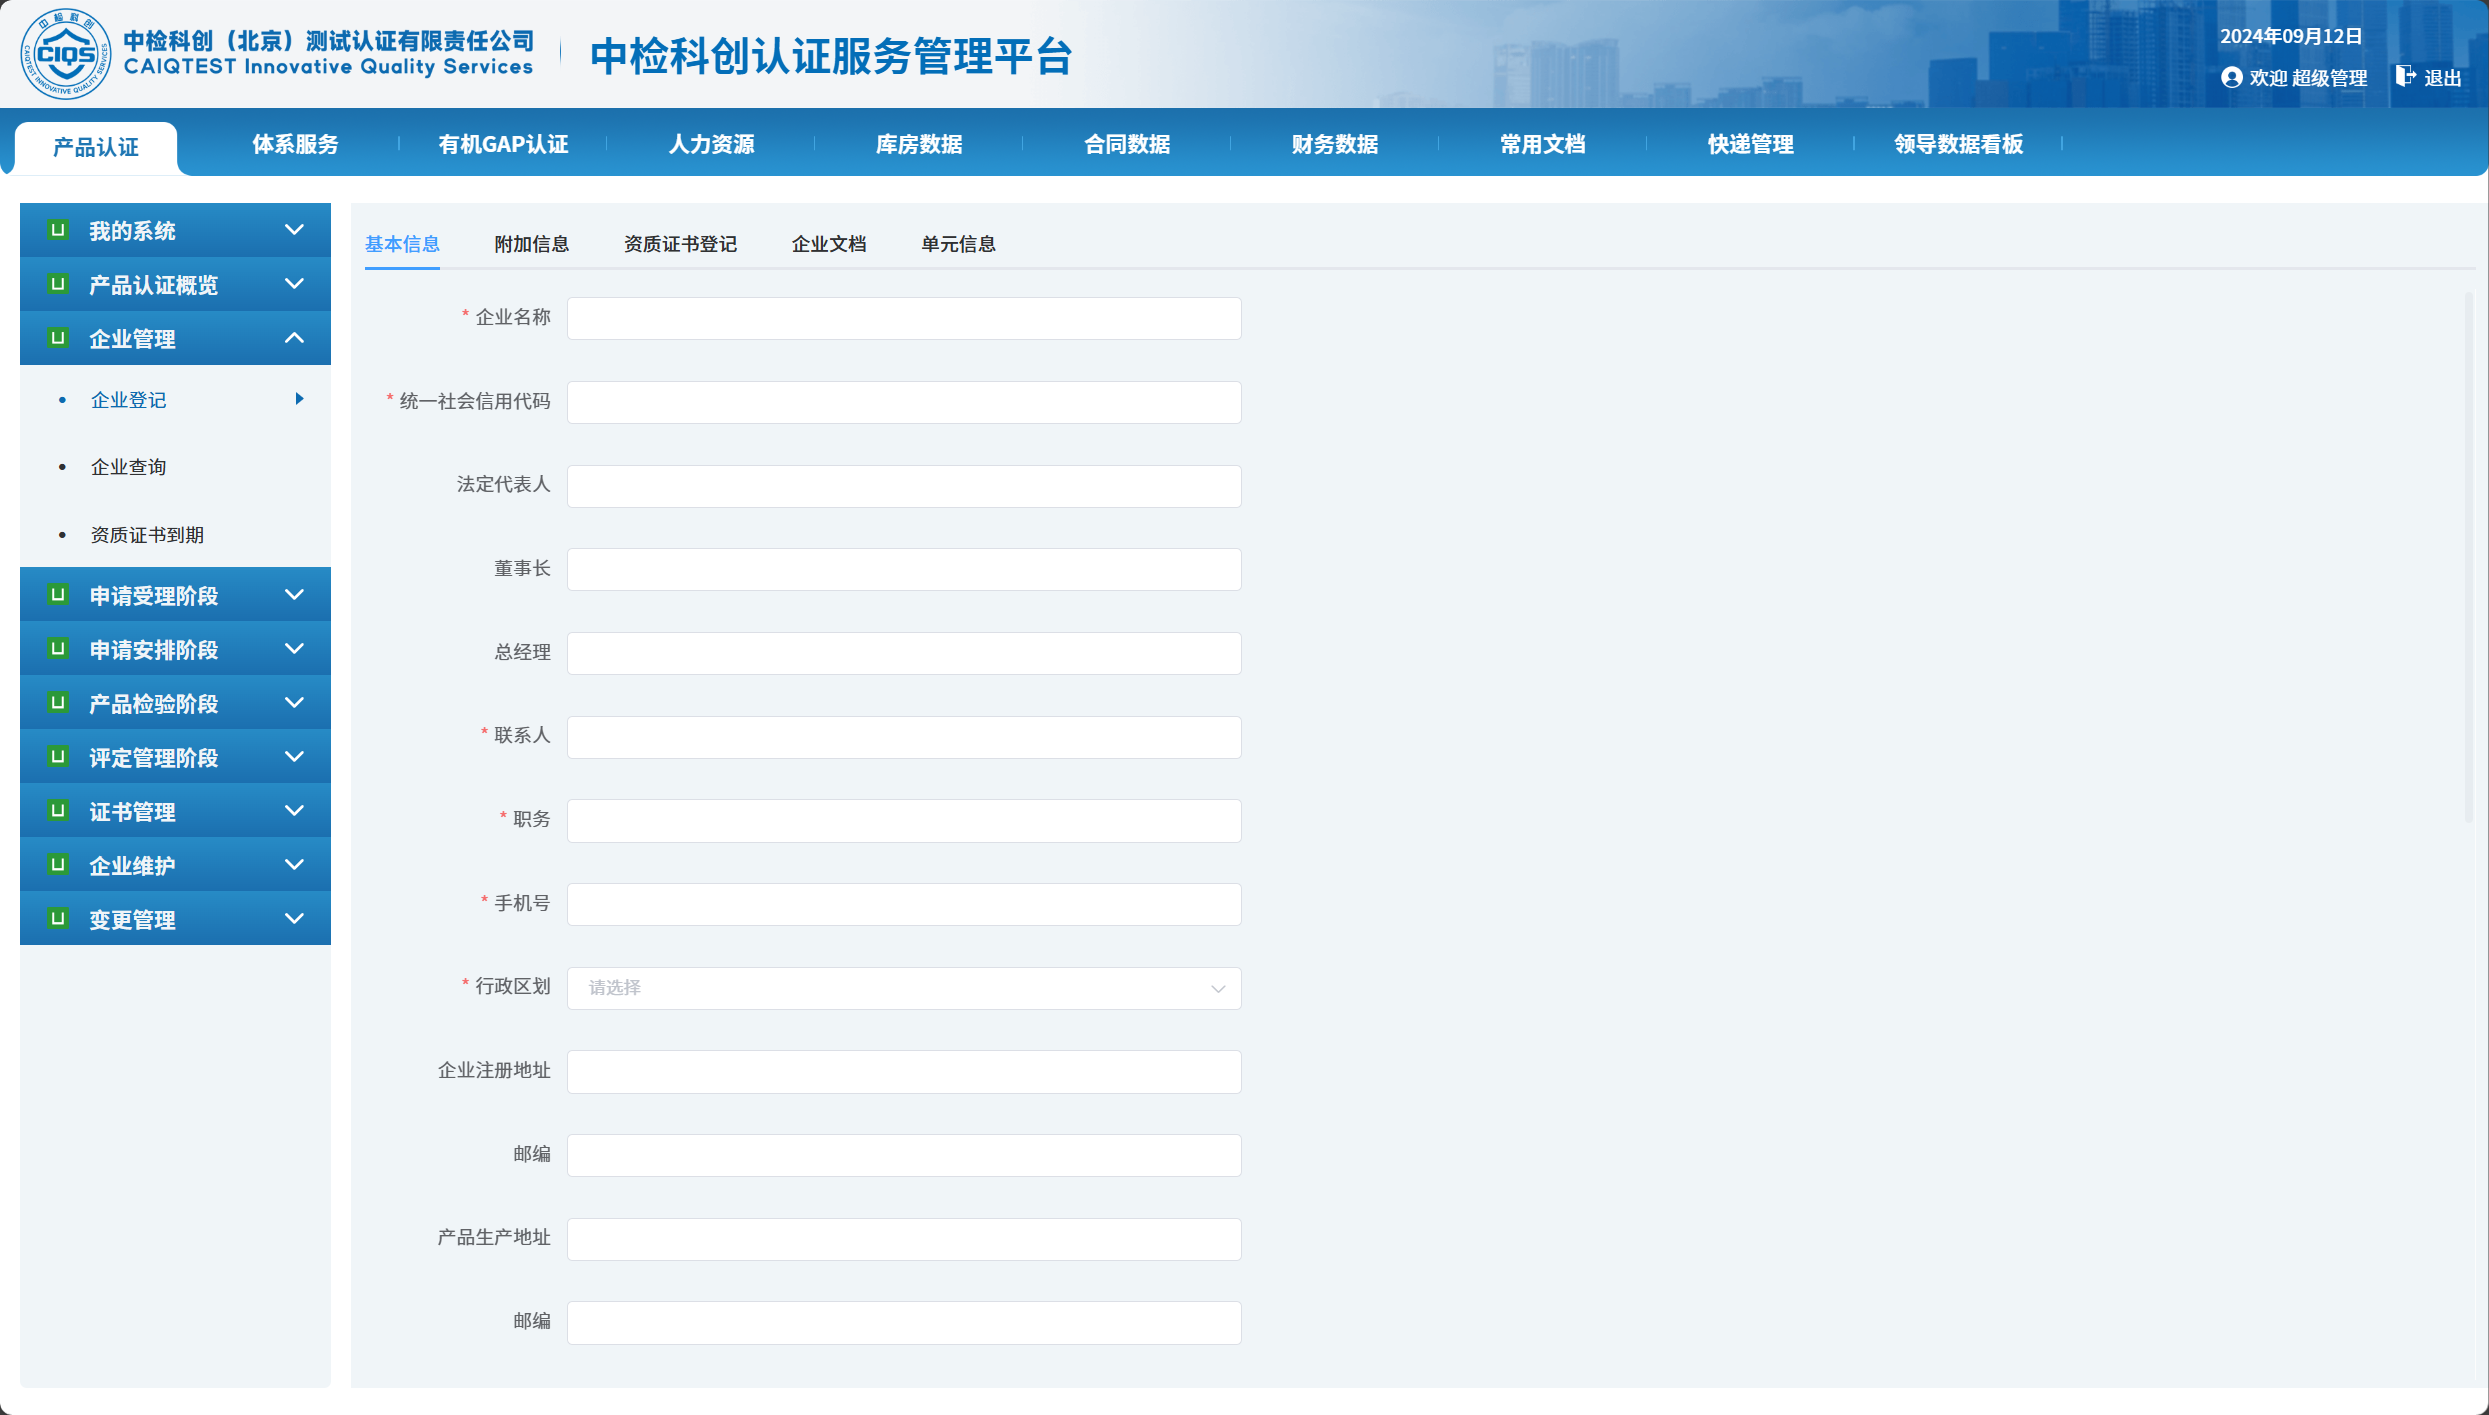The image size is (2489, 1415).
Task: Open the 企业查询 sidebar link
Action: [128, 467]
